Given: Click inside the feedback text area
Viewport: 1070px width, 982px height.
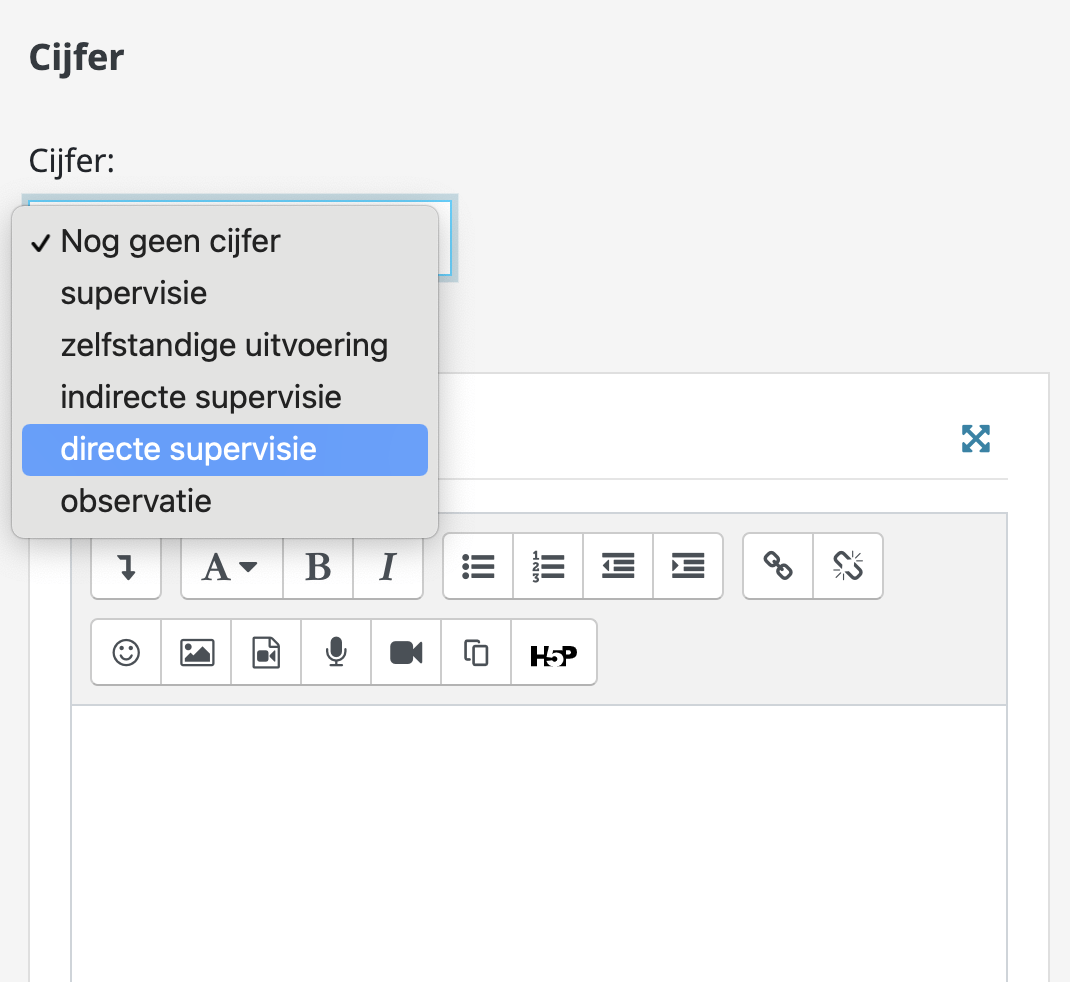Looking at the screenshot, I should click(539, 843).
